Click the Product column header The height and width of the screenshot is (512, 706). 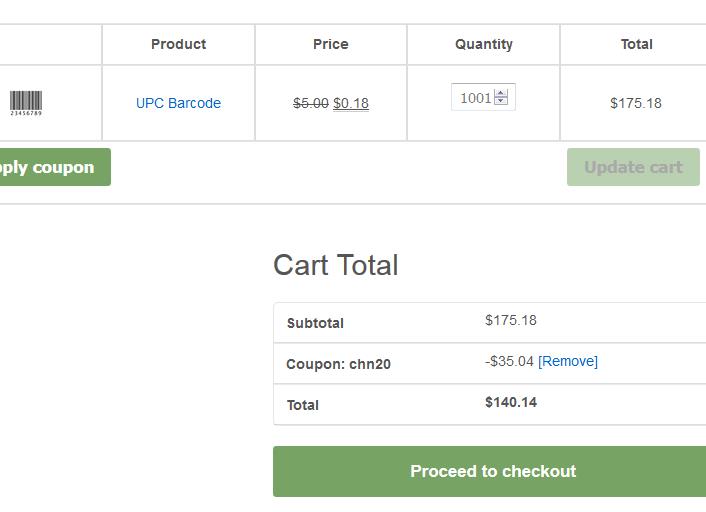tap(178, 44)
